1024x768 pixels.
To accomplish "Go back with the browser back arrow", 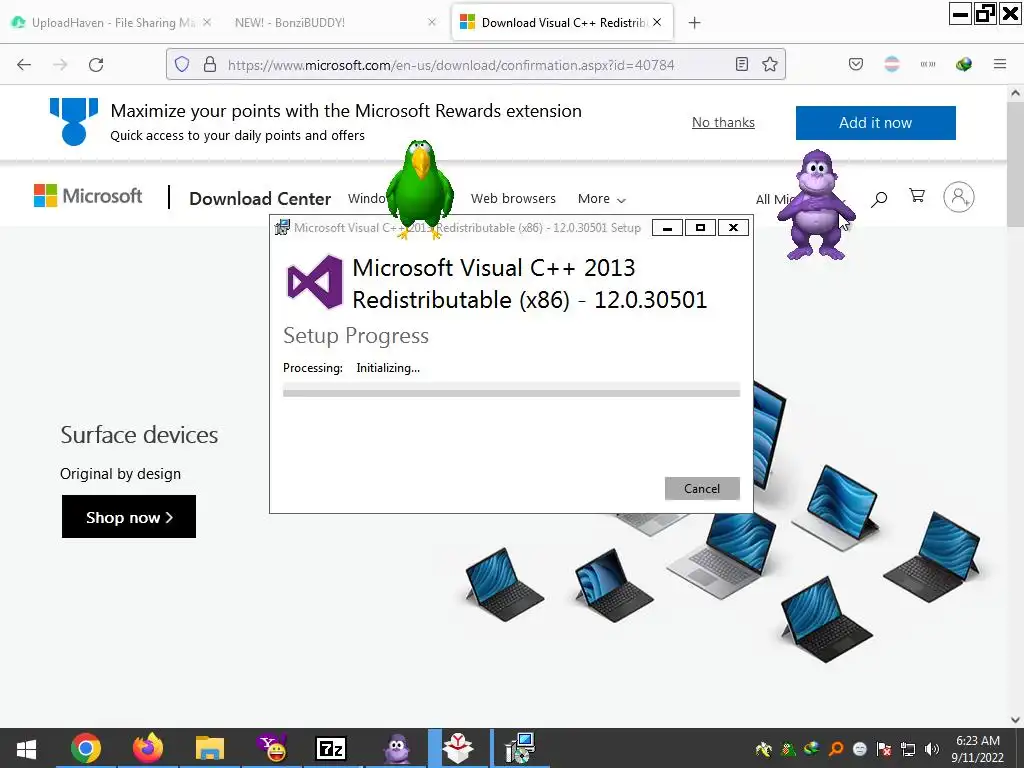I will [24, 65].
